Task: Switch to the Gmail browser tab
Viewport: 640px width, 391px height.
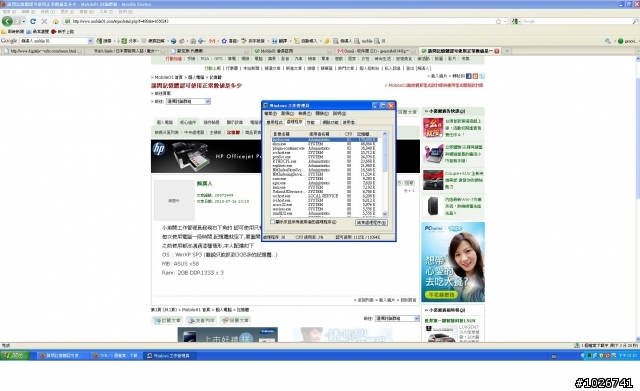Action: pyautogui.click(x=375, y=51)
